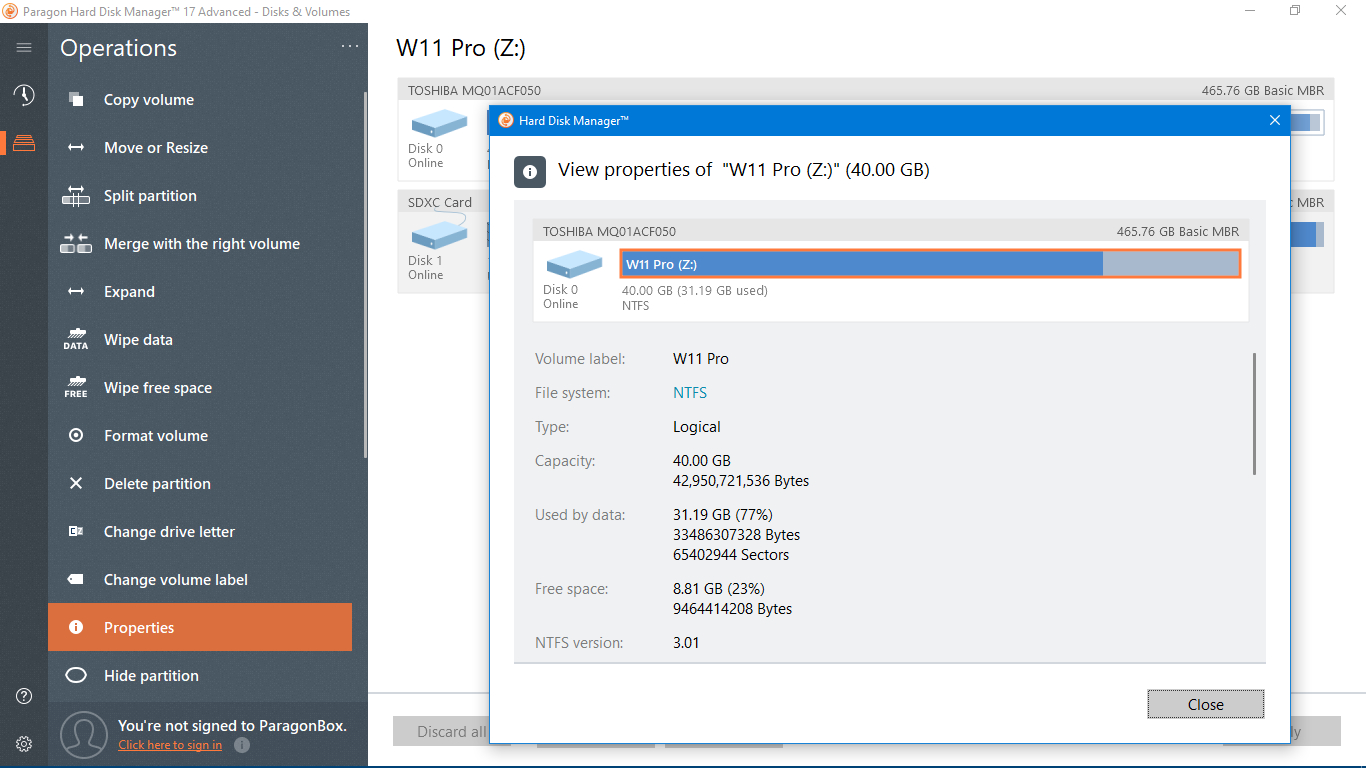Select Wipe free space operation
Viewport: 1366px width, 768px height.
coord(200,387)
